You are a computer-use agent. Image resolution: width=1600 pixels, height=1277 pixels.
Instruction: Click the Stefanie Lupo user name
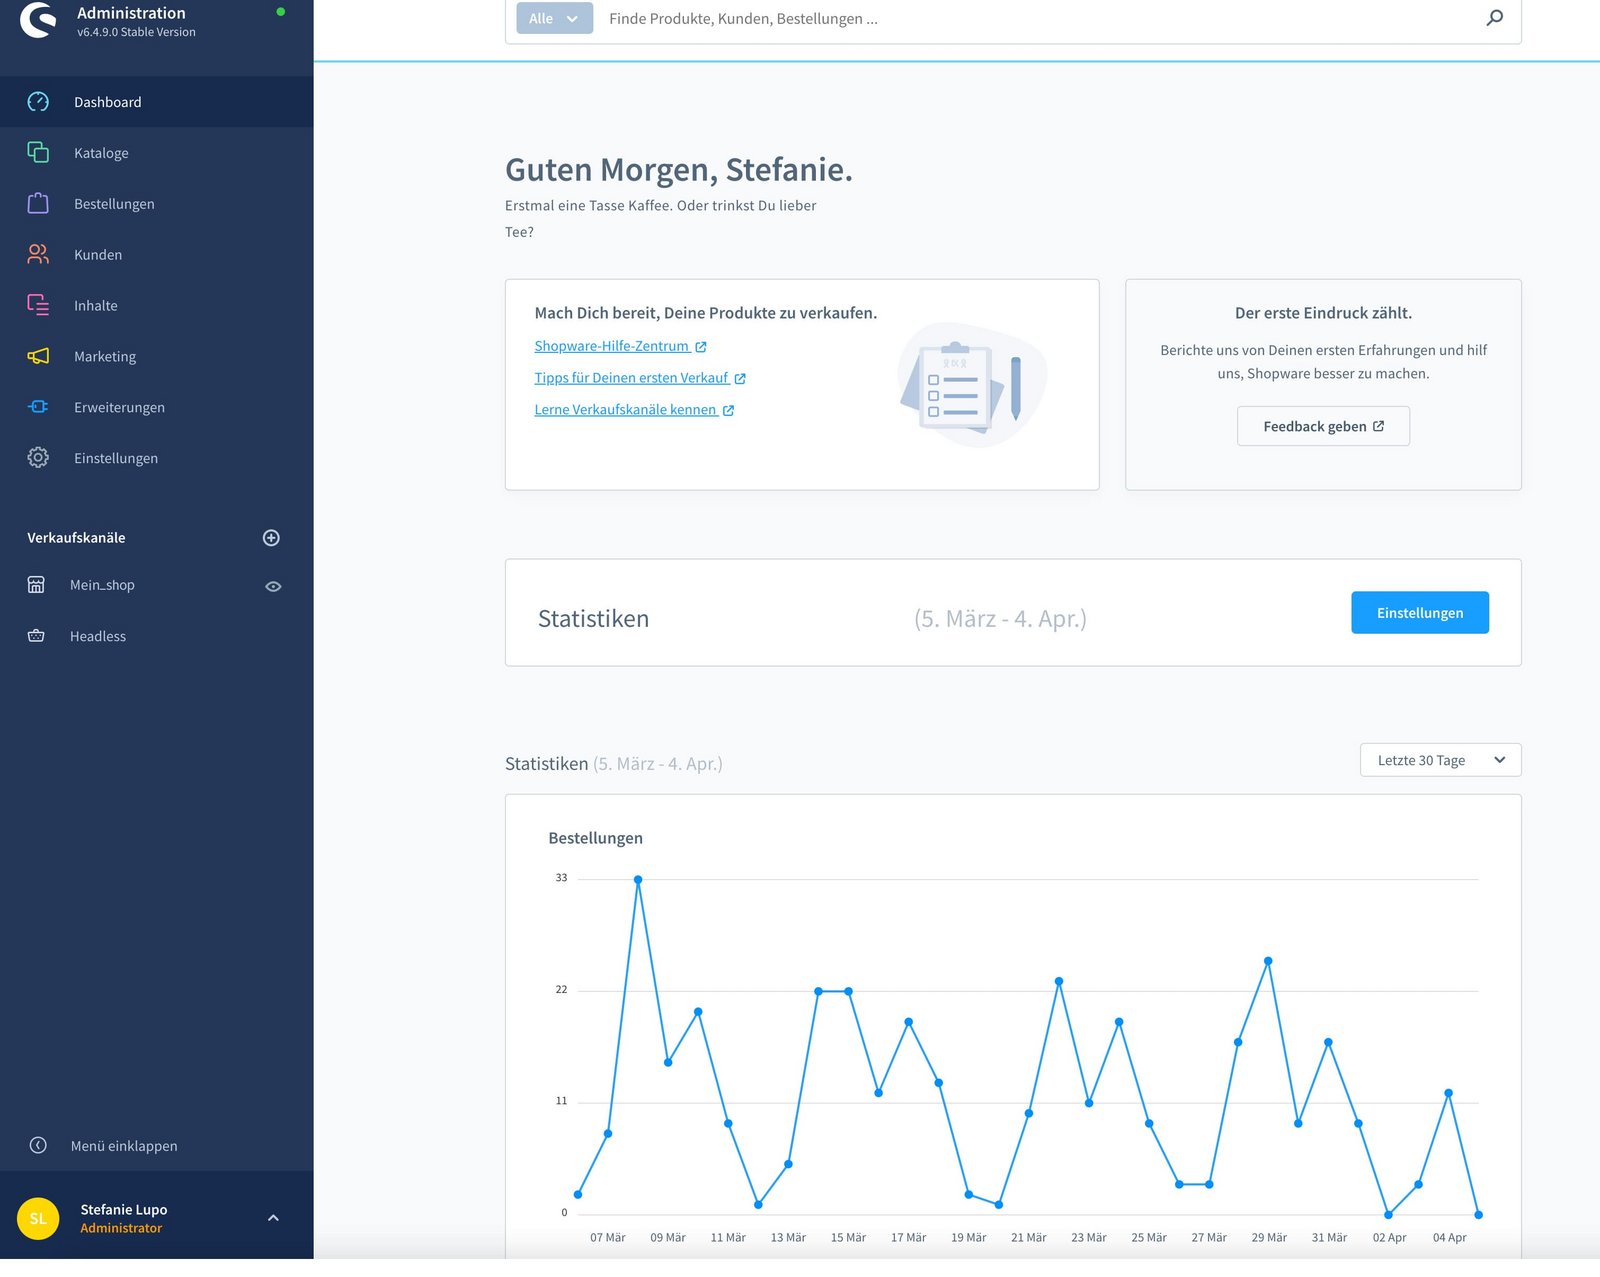pos(124,1209)
